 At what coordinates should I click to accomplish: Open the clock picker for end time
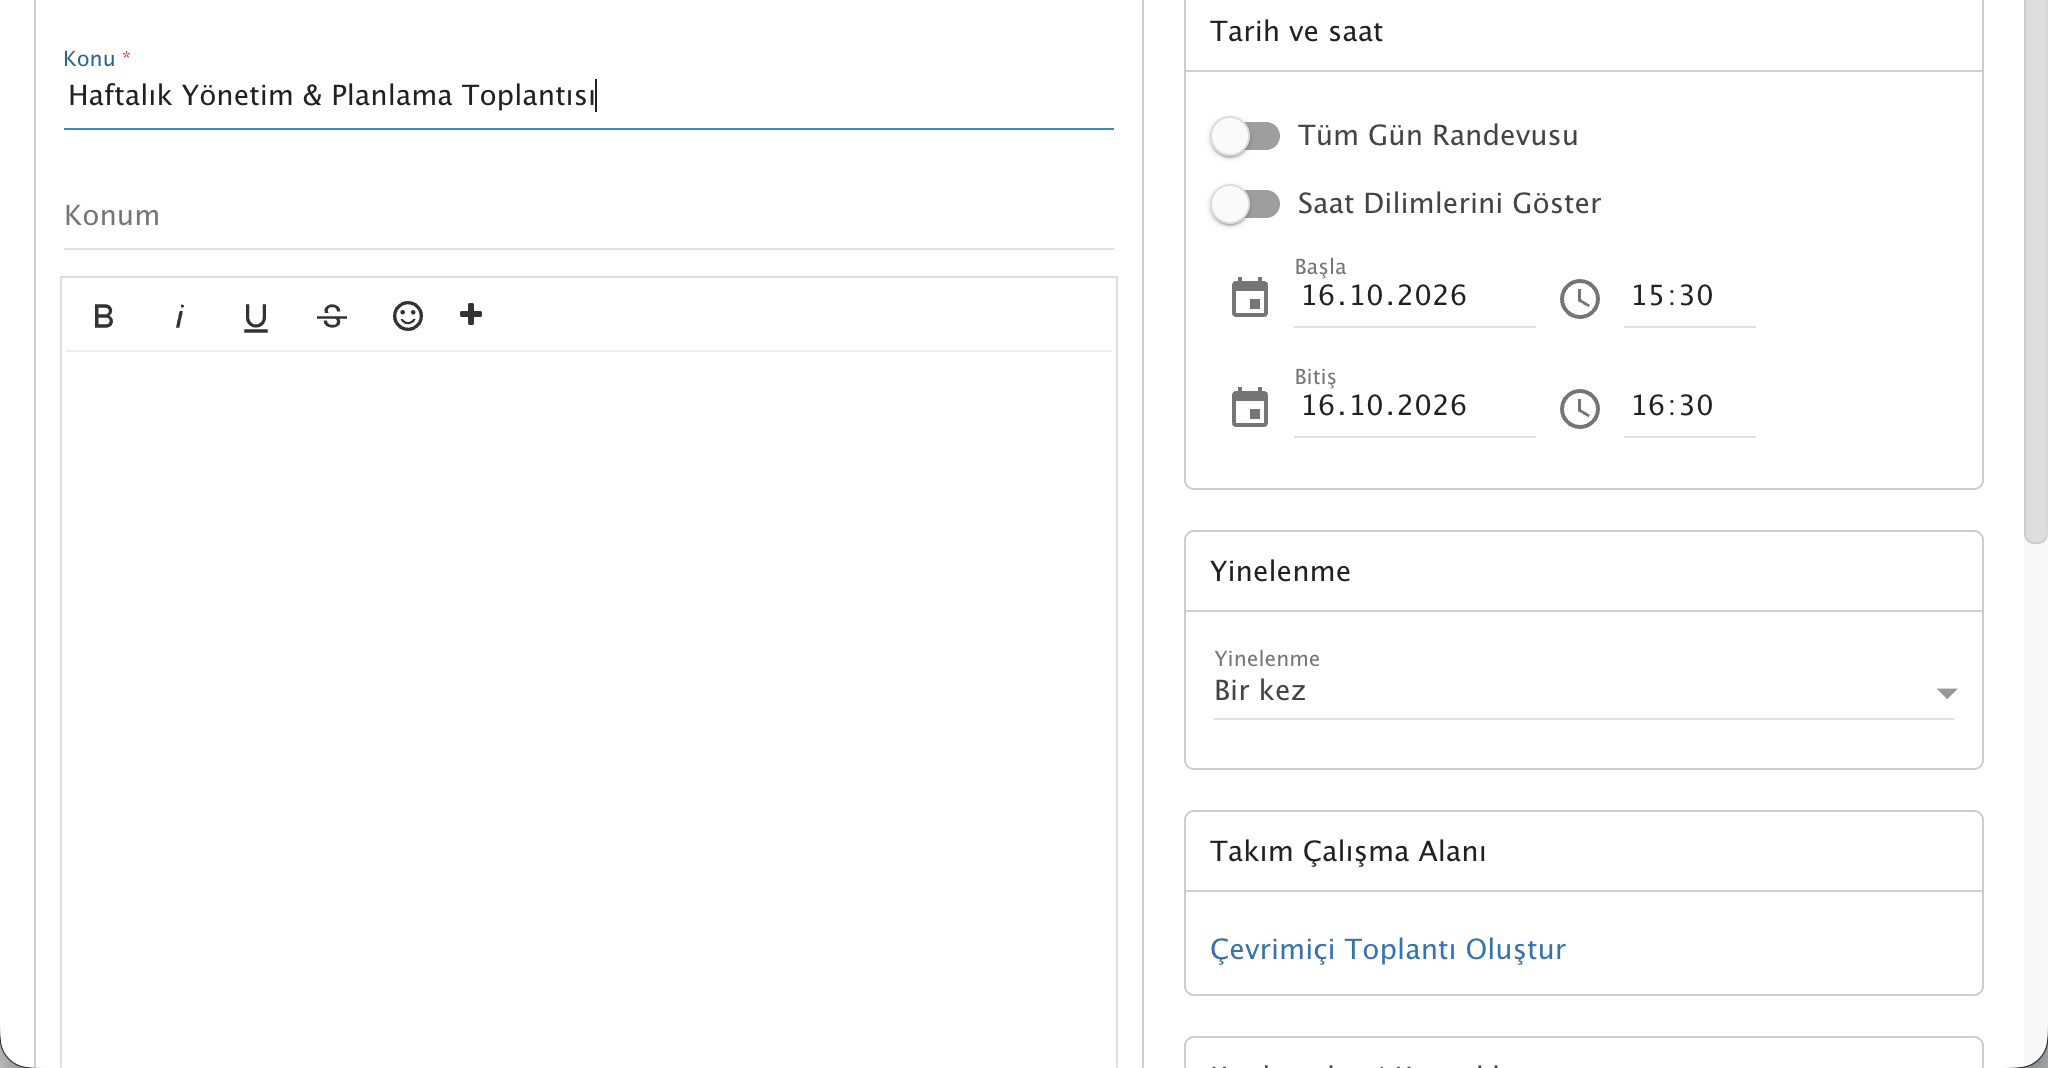point(1580,408)
